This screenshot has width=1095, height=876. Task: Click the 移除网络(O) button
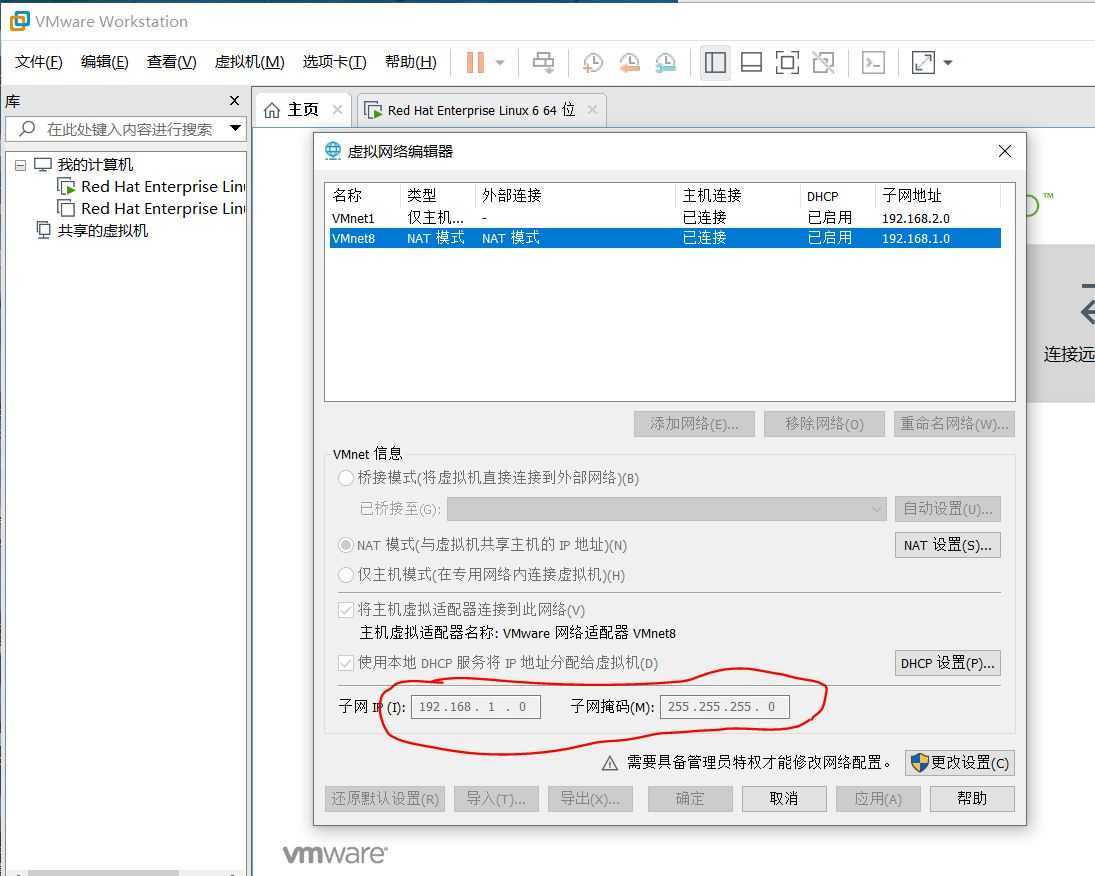coord(824,424)
